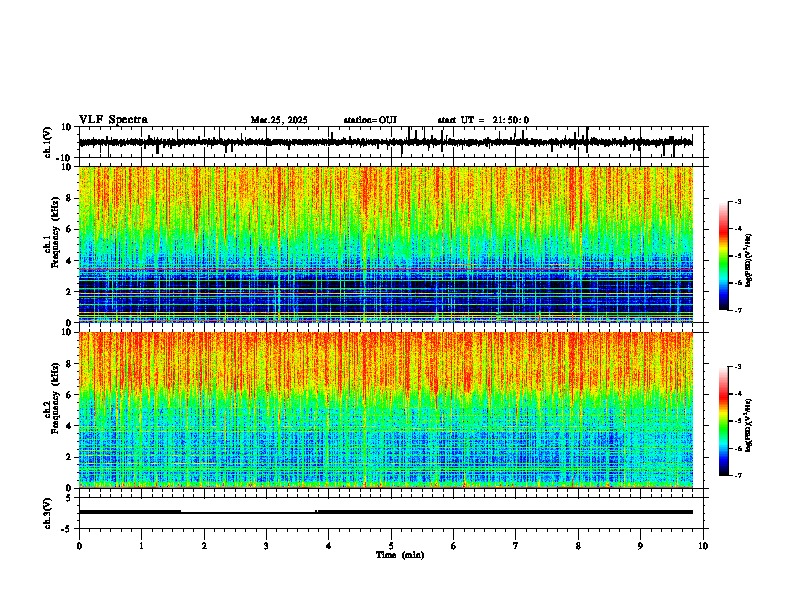Click the ch.1 spectrogram color scale bar

723,256
